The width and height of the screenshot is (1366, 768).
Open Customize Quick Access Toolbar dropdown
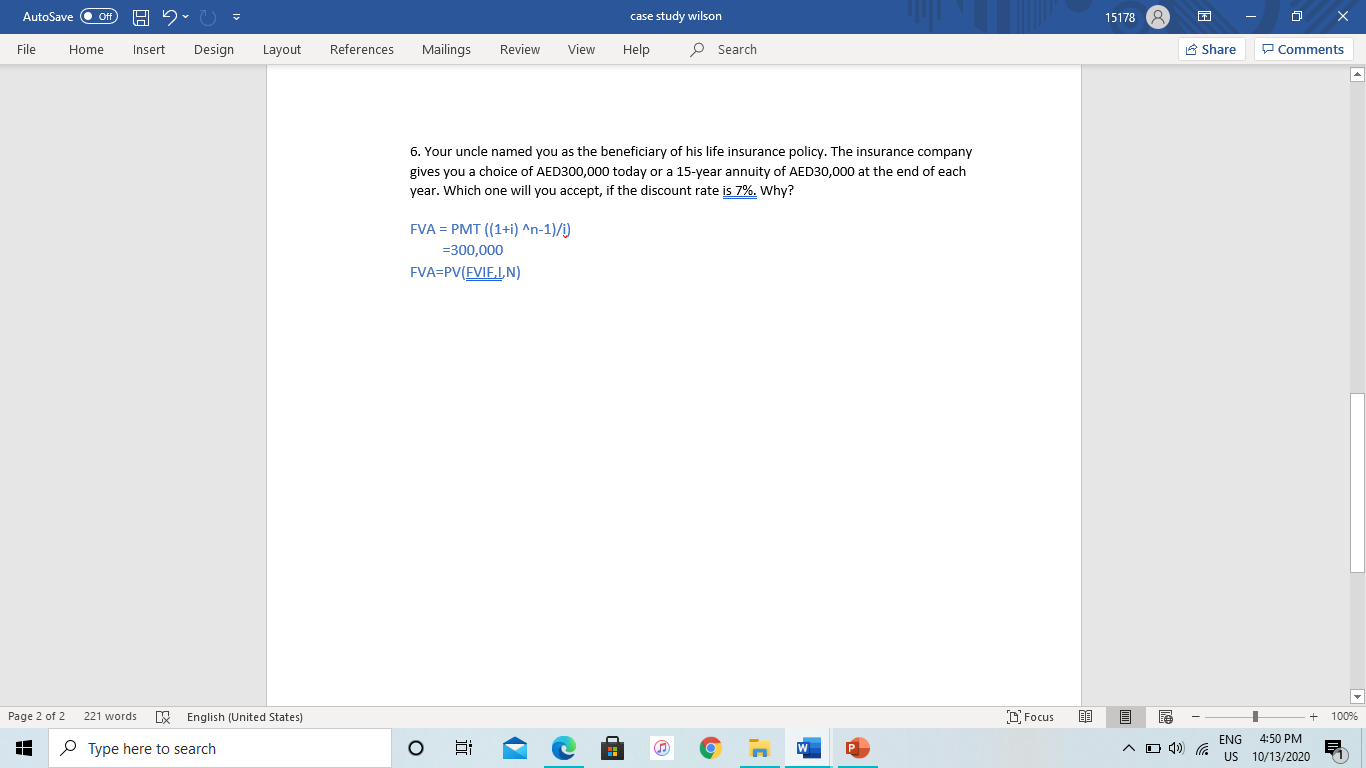point(238,16)
